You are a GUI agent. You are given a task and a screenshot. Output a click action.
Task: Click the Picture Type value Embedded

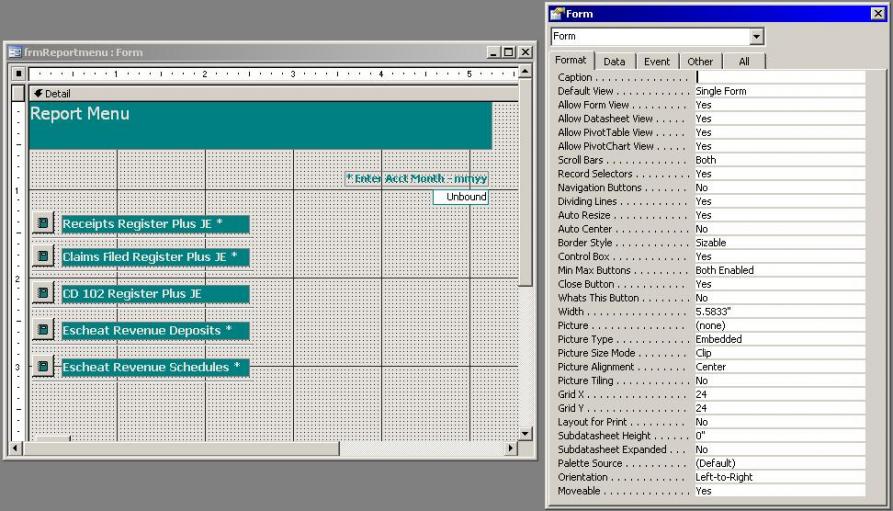(x=780, y=339)
